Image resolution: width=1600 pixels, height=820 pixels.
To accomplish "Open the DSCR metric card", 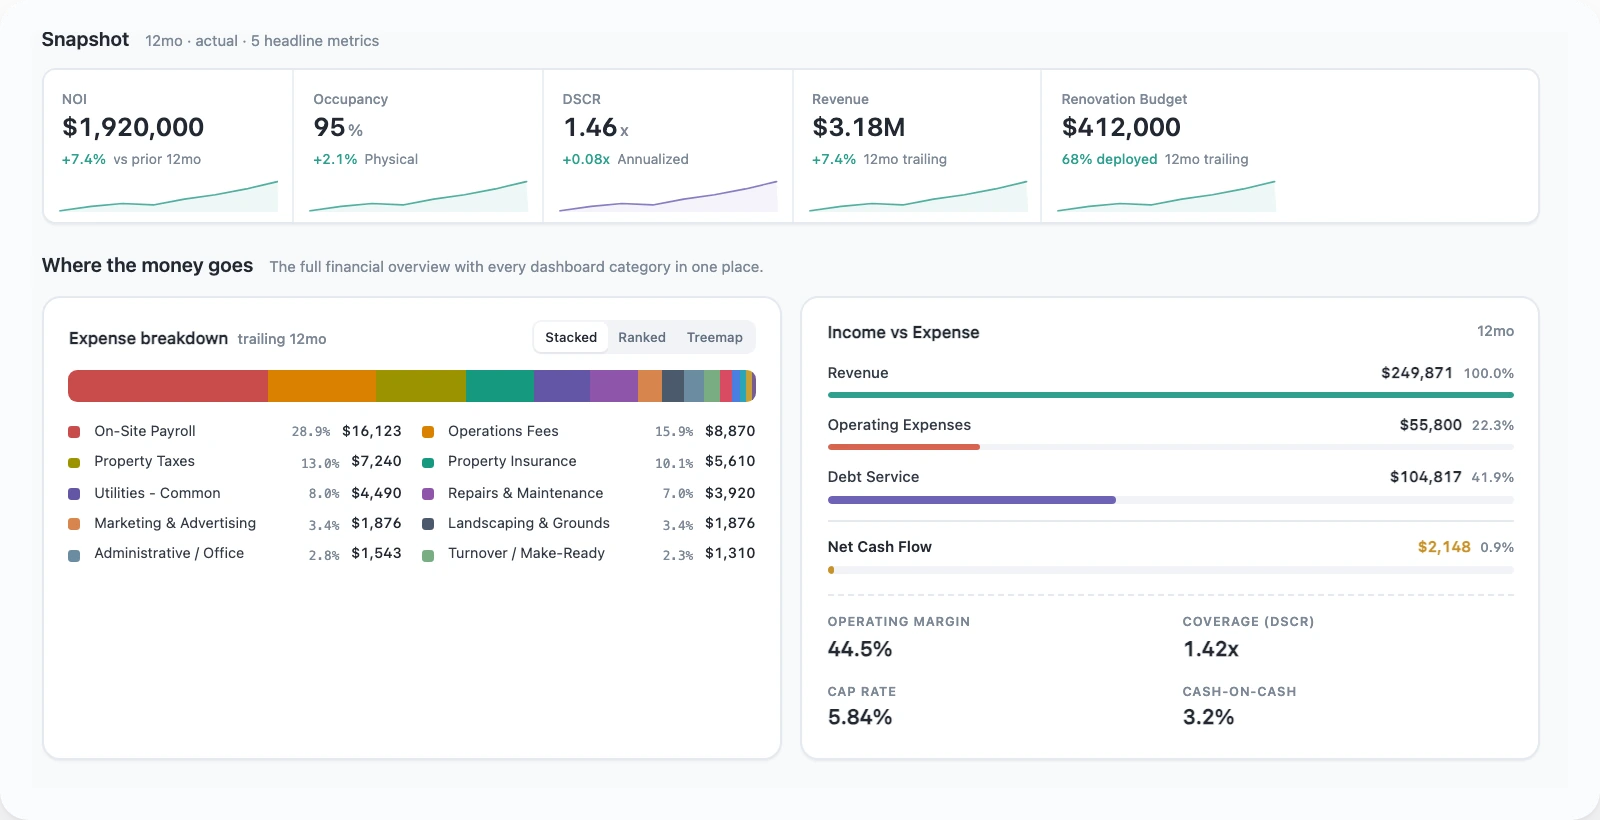I will (x=668, y=146).
